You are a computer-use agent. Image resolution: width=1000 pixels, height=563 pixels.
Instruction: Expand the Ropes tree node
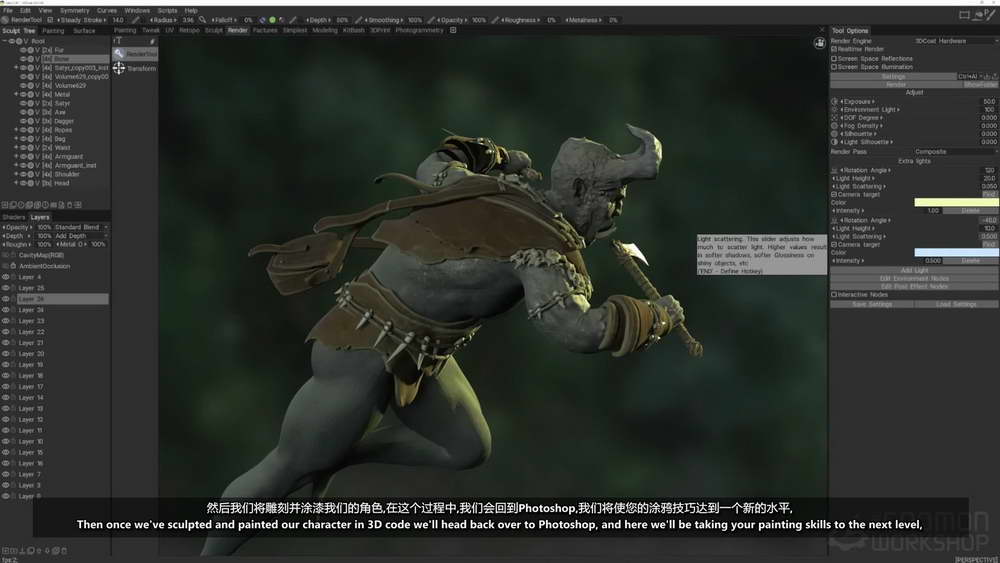click(x=16, y=130)
